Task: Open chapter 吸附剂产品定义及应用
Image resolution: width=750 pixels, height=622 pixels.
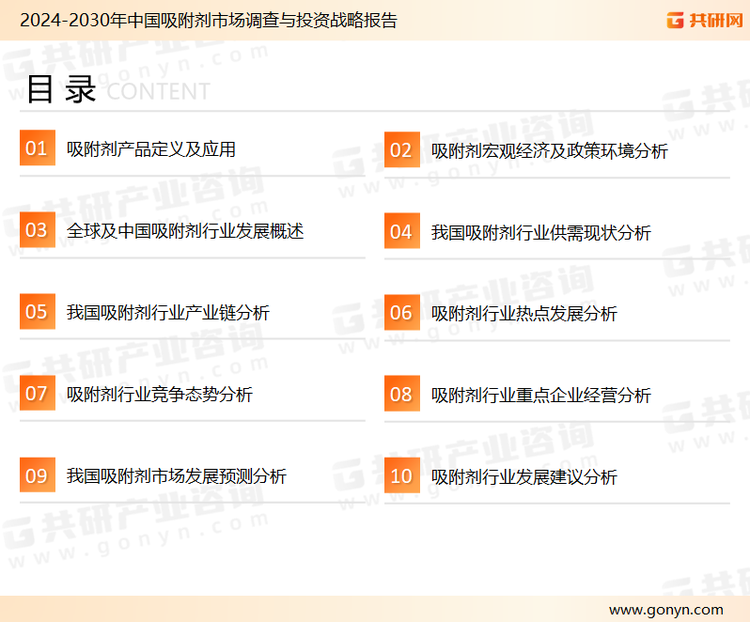Action: pyautogui.click(x=151, y=150)
